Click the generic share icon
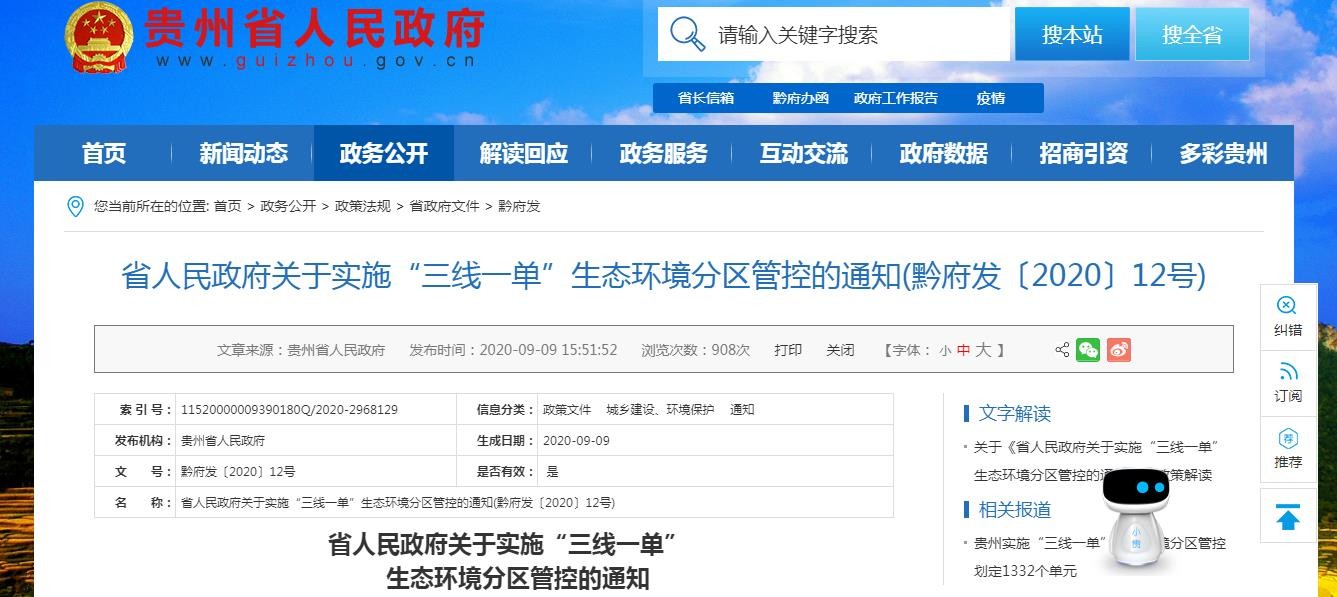Viewport: 1337px width, 597px height. pyautogui.click(x=1062, y=350)
